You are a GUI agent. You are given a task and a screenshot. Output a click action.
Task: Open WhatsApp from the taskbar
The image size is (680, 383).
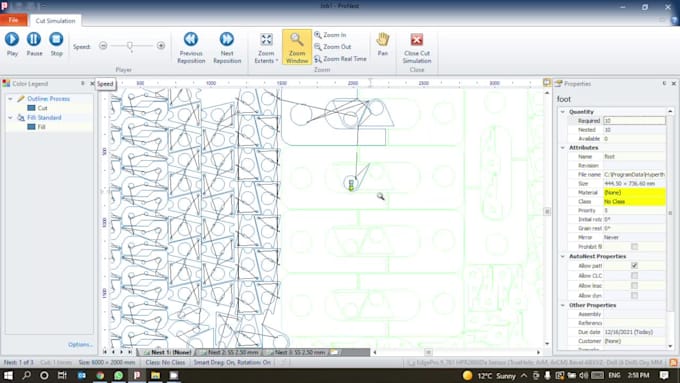[x=118, y=375]
